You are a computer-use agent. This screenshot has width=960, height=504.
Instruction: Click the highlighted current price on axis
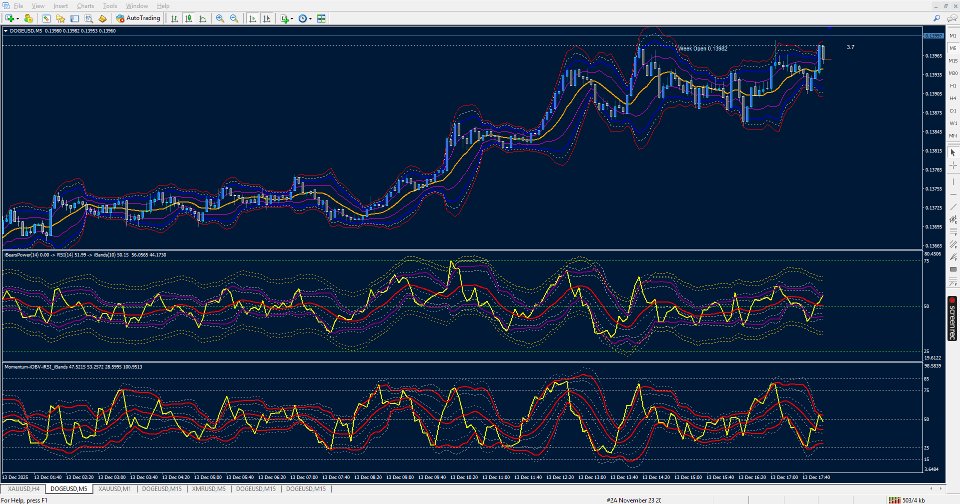click(x=933, y=36)
